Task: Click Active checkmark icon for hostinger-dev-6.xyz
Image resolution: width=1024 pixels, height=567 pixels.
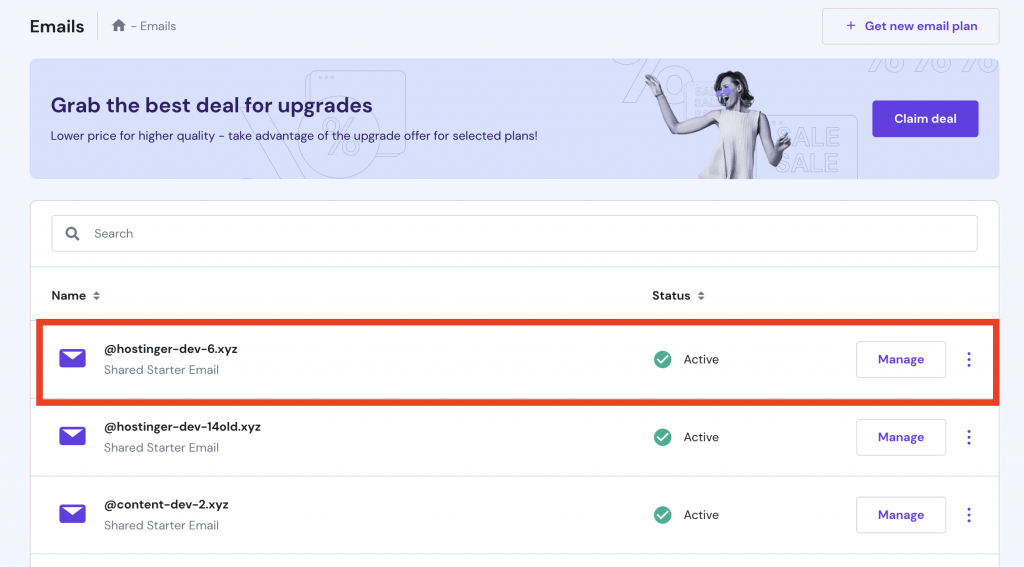Action: point(662,359)
